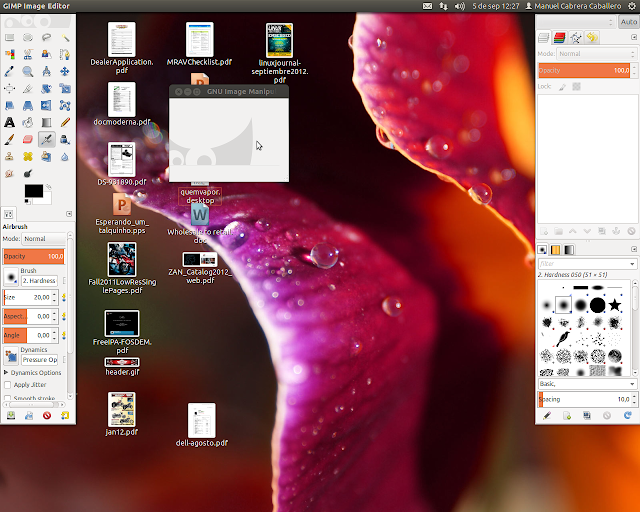
Task: Switch to the Patterns tab
Action: click(x=556, y=249)
